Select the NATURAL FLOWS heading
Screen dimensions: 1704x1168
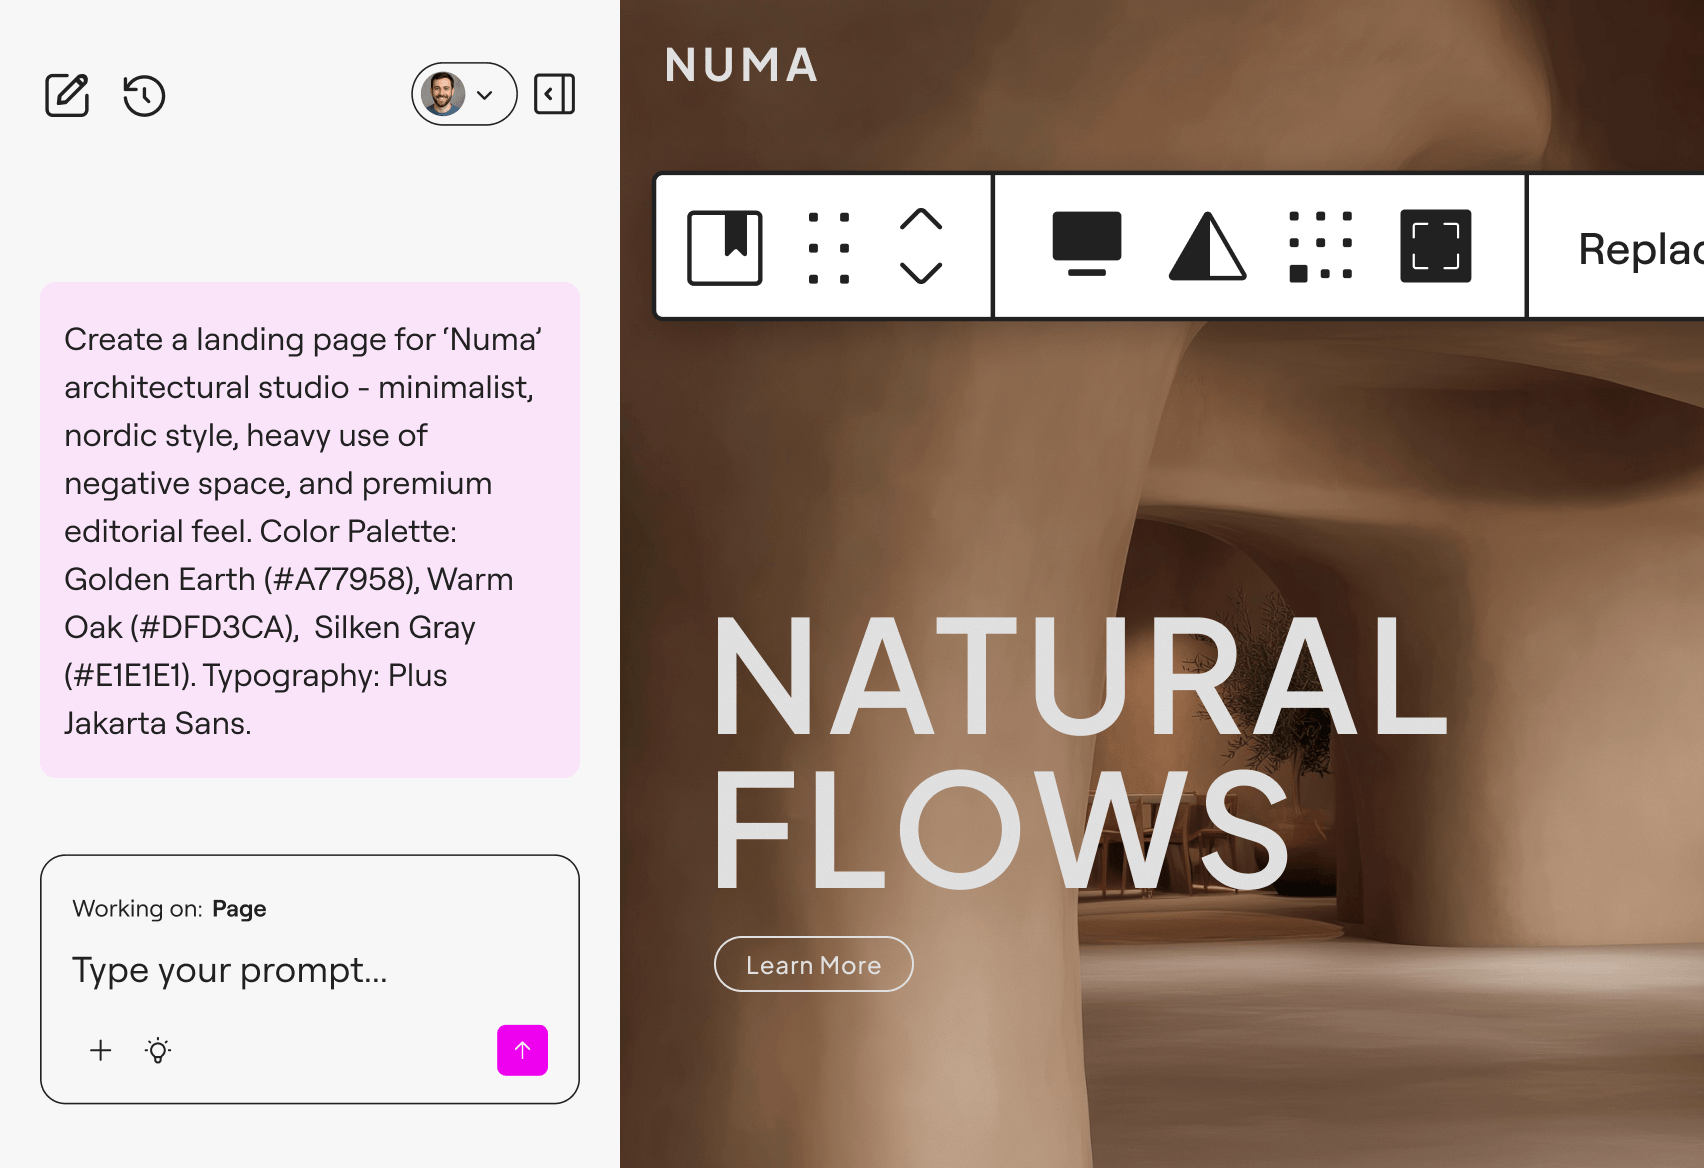point(1080,750)
